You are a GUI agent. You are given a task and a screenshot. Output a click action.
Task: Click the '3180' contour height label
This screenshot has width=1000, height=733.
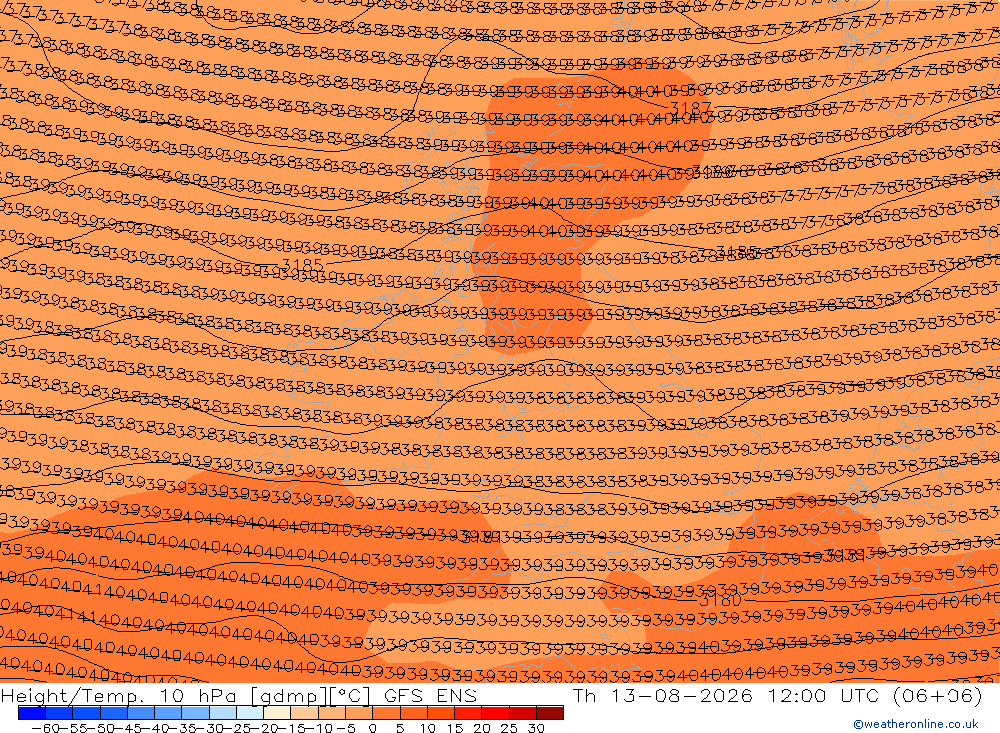pos(721,600)
